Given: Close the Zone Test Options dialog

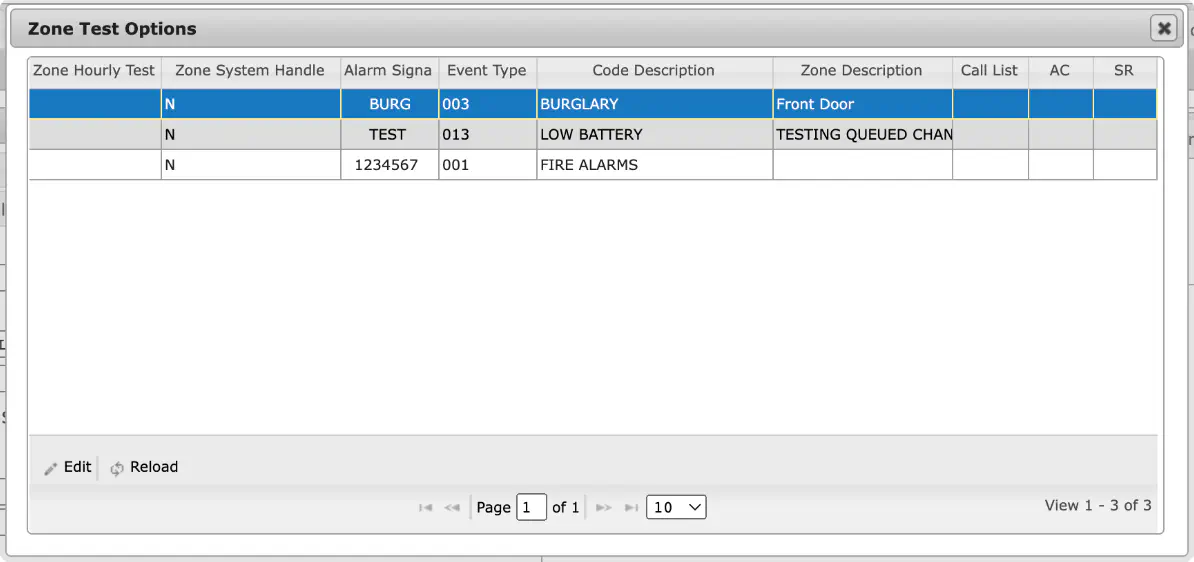Looking at the screenshot, I should pyautogui.click(x=1164, y=29).
